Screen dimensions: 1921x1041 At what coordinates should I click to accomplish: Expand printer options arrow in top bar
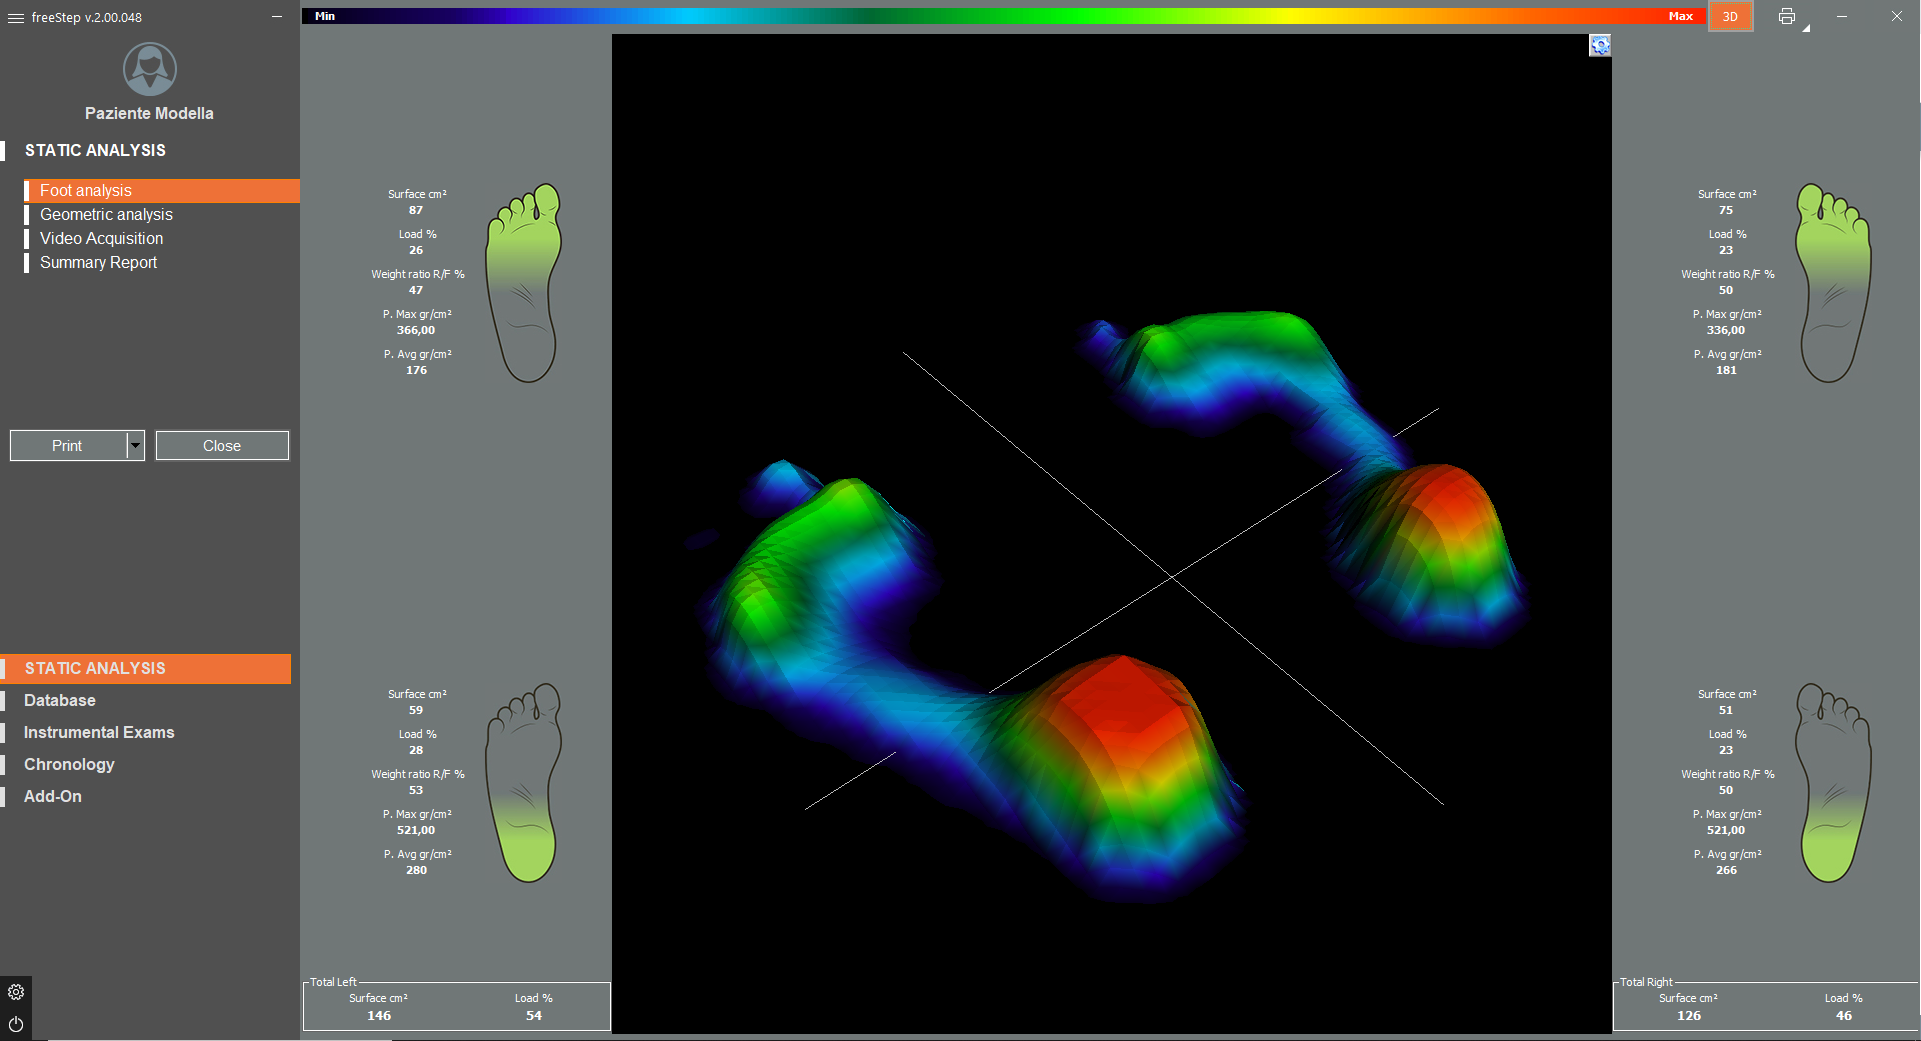click(x=1807, y=28)
